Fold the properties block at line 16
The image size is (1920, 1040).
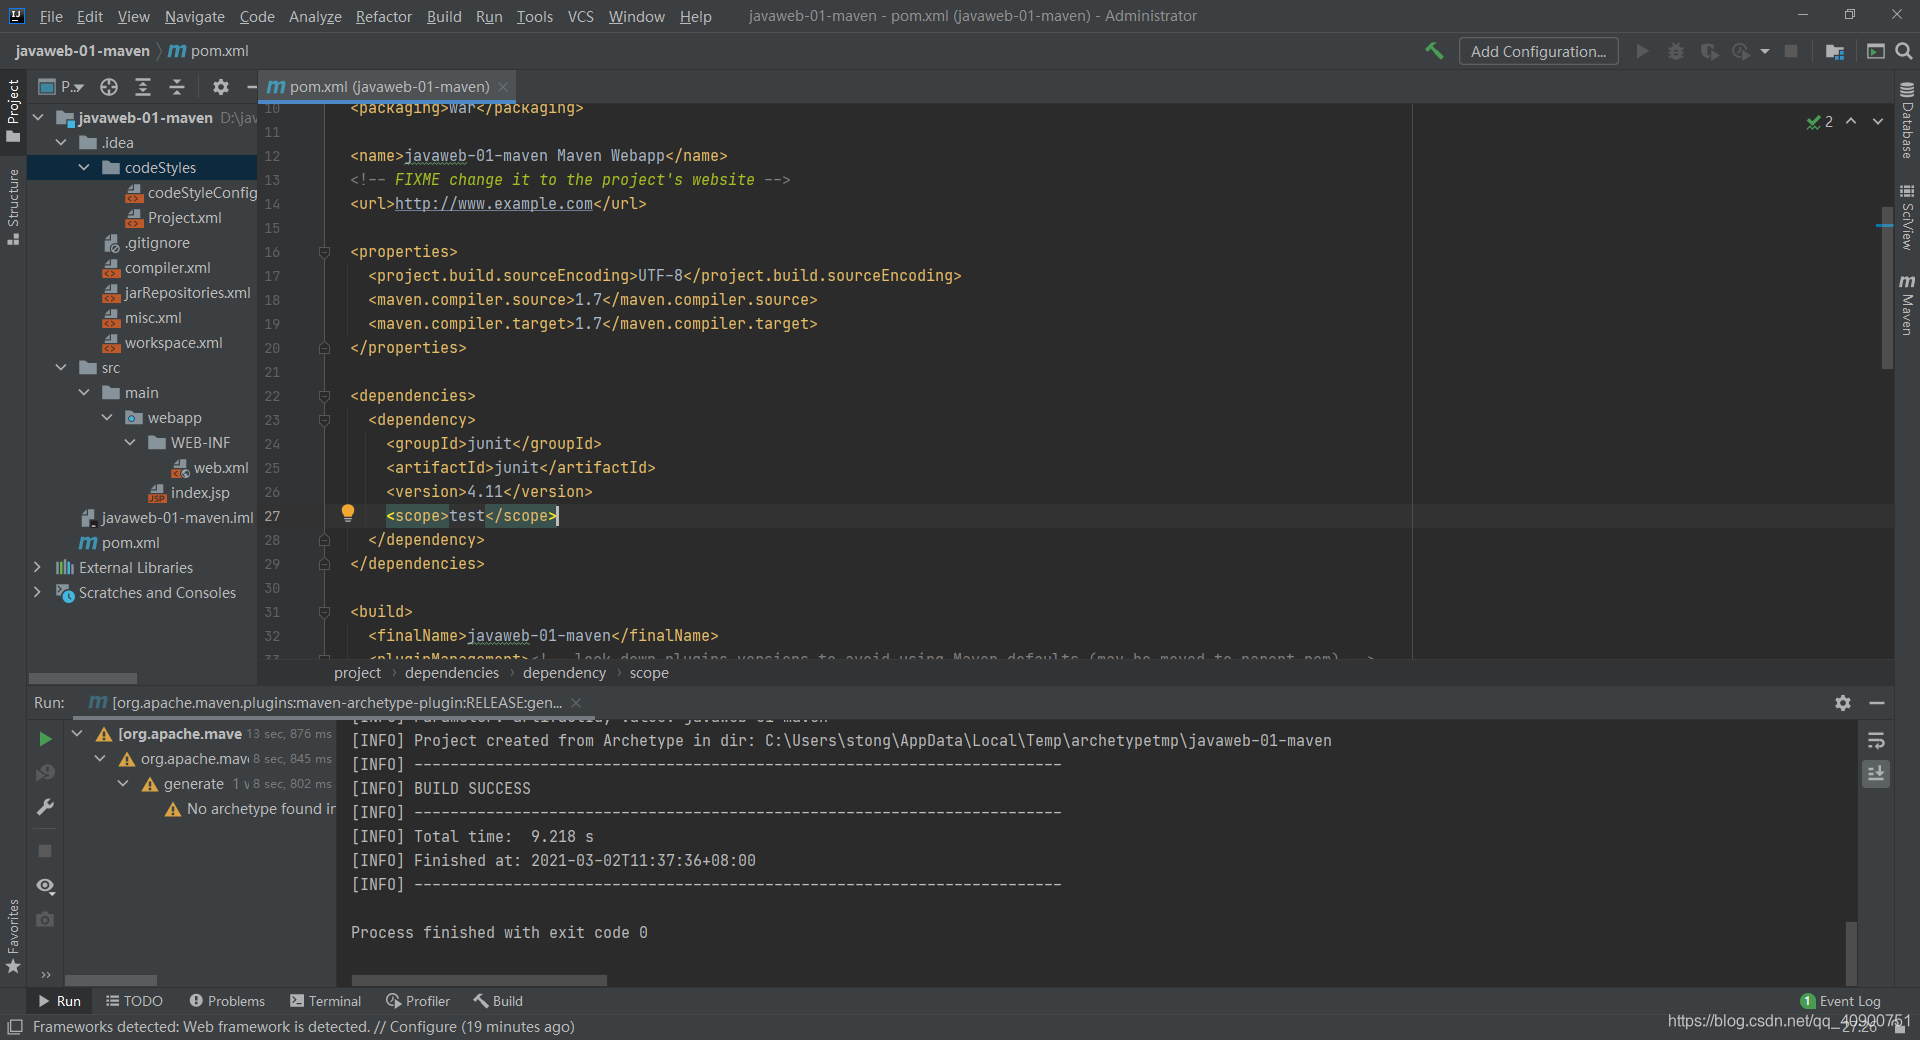[324, 252]
